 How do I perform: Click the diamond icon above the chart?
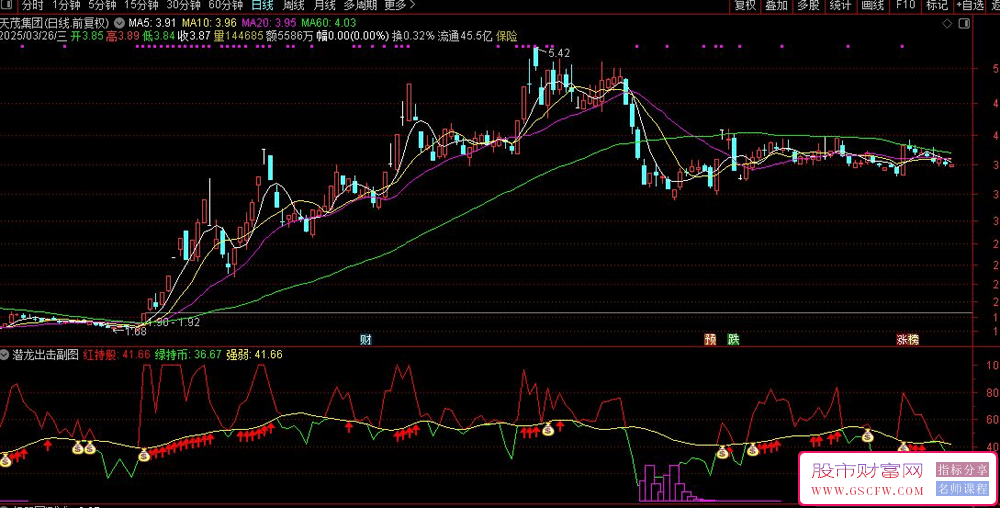click(947, 24)
